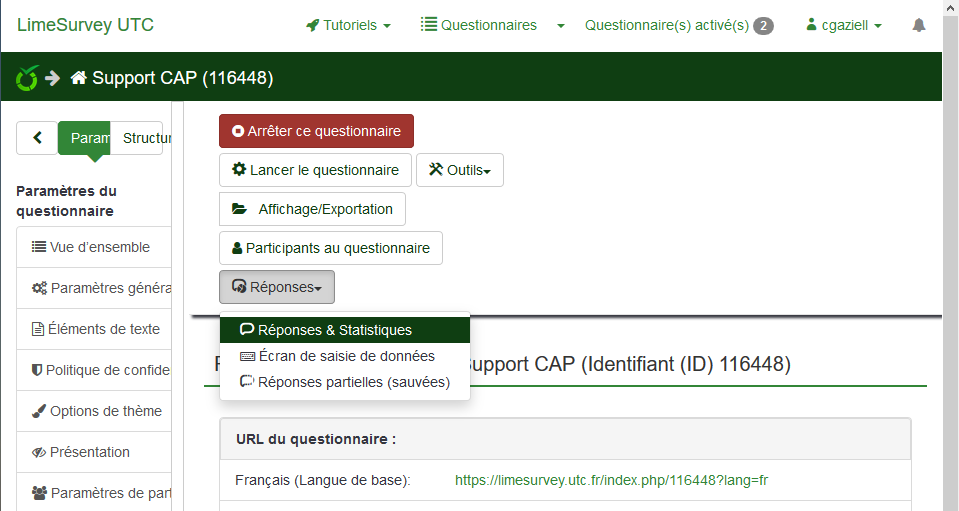Click Participants au questionnaire button
The height and width of the screenshot is (511, 959).
pos(330,248)
